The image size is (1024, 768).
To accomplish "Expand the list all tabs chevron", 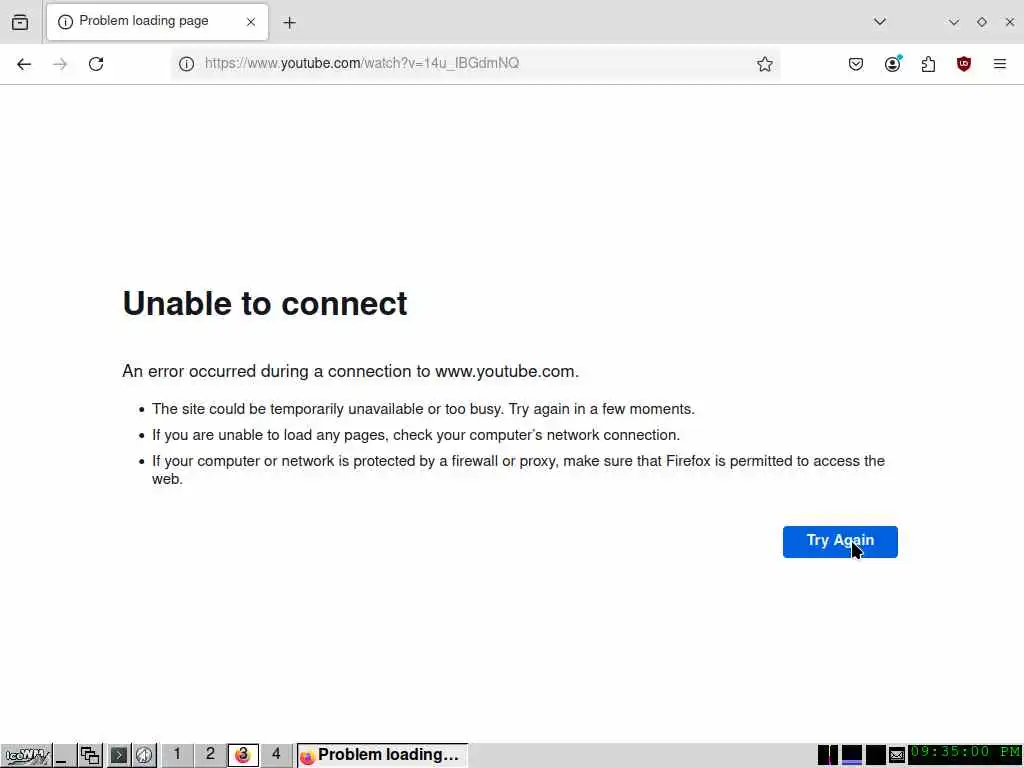I will 880,22.
